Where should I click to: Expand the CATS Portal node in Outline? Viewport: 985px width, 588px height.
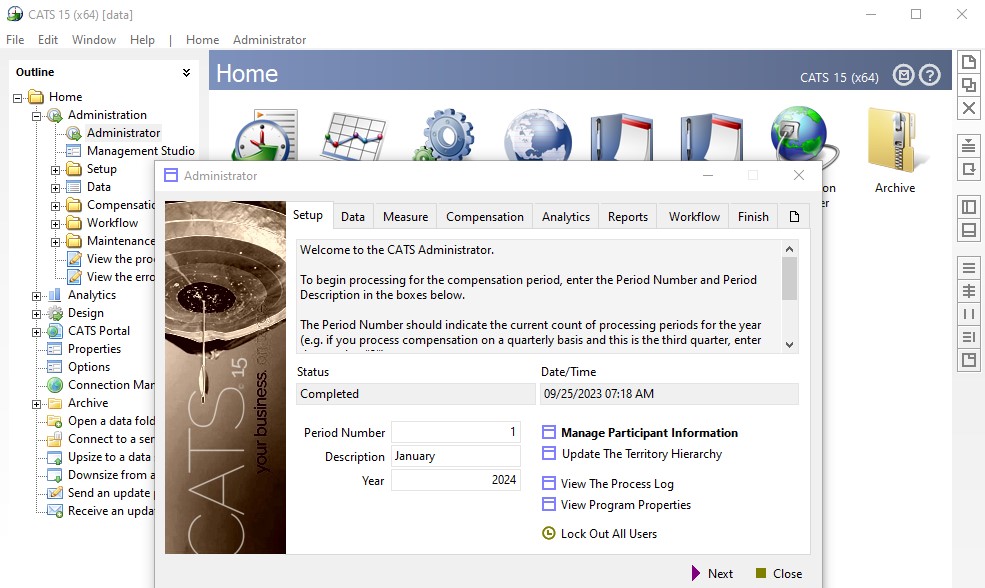click(x=36, y=332)
